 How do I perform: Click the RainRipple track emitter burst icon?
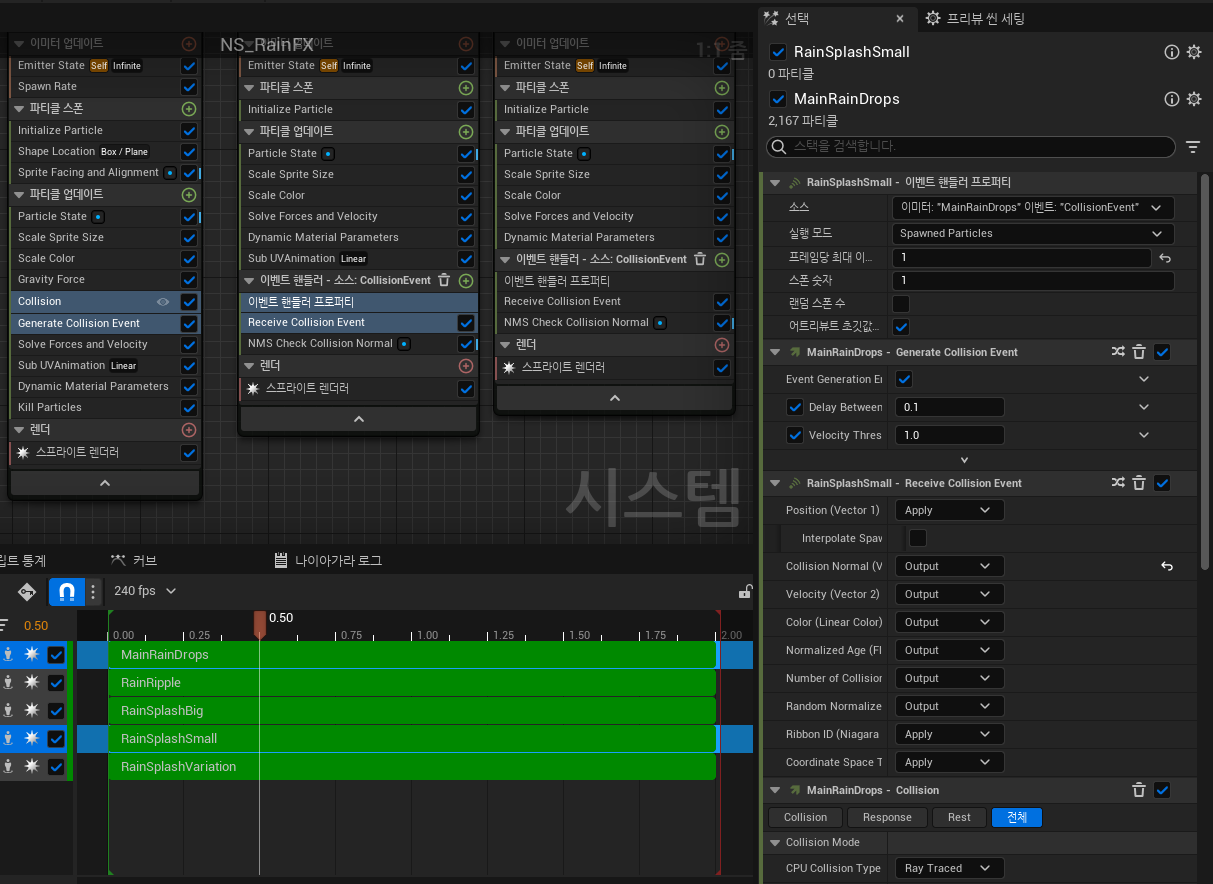[x=32, y=683]
